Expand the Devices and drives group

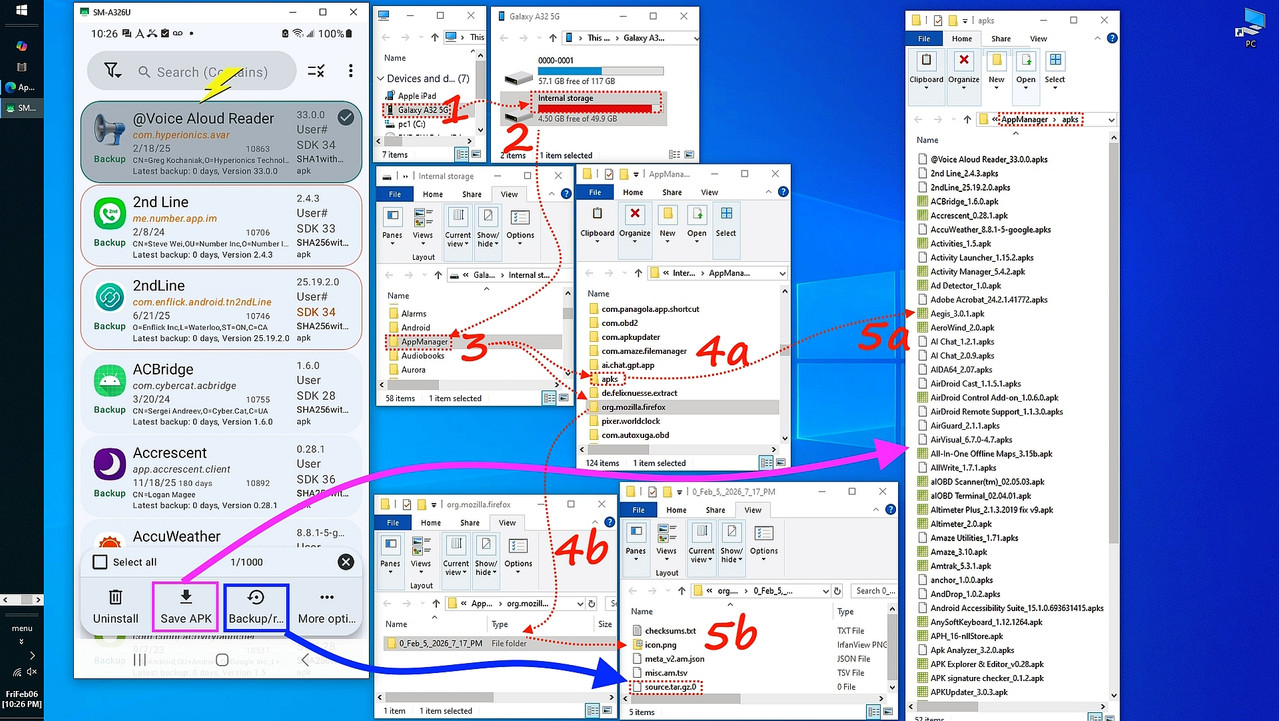coord(381,78)
